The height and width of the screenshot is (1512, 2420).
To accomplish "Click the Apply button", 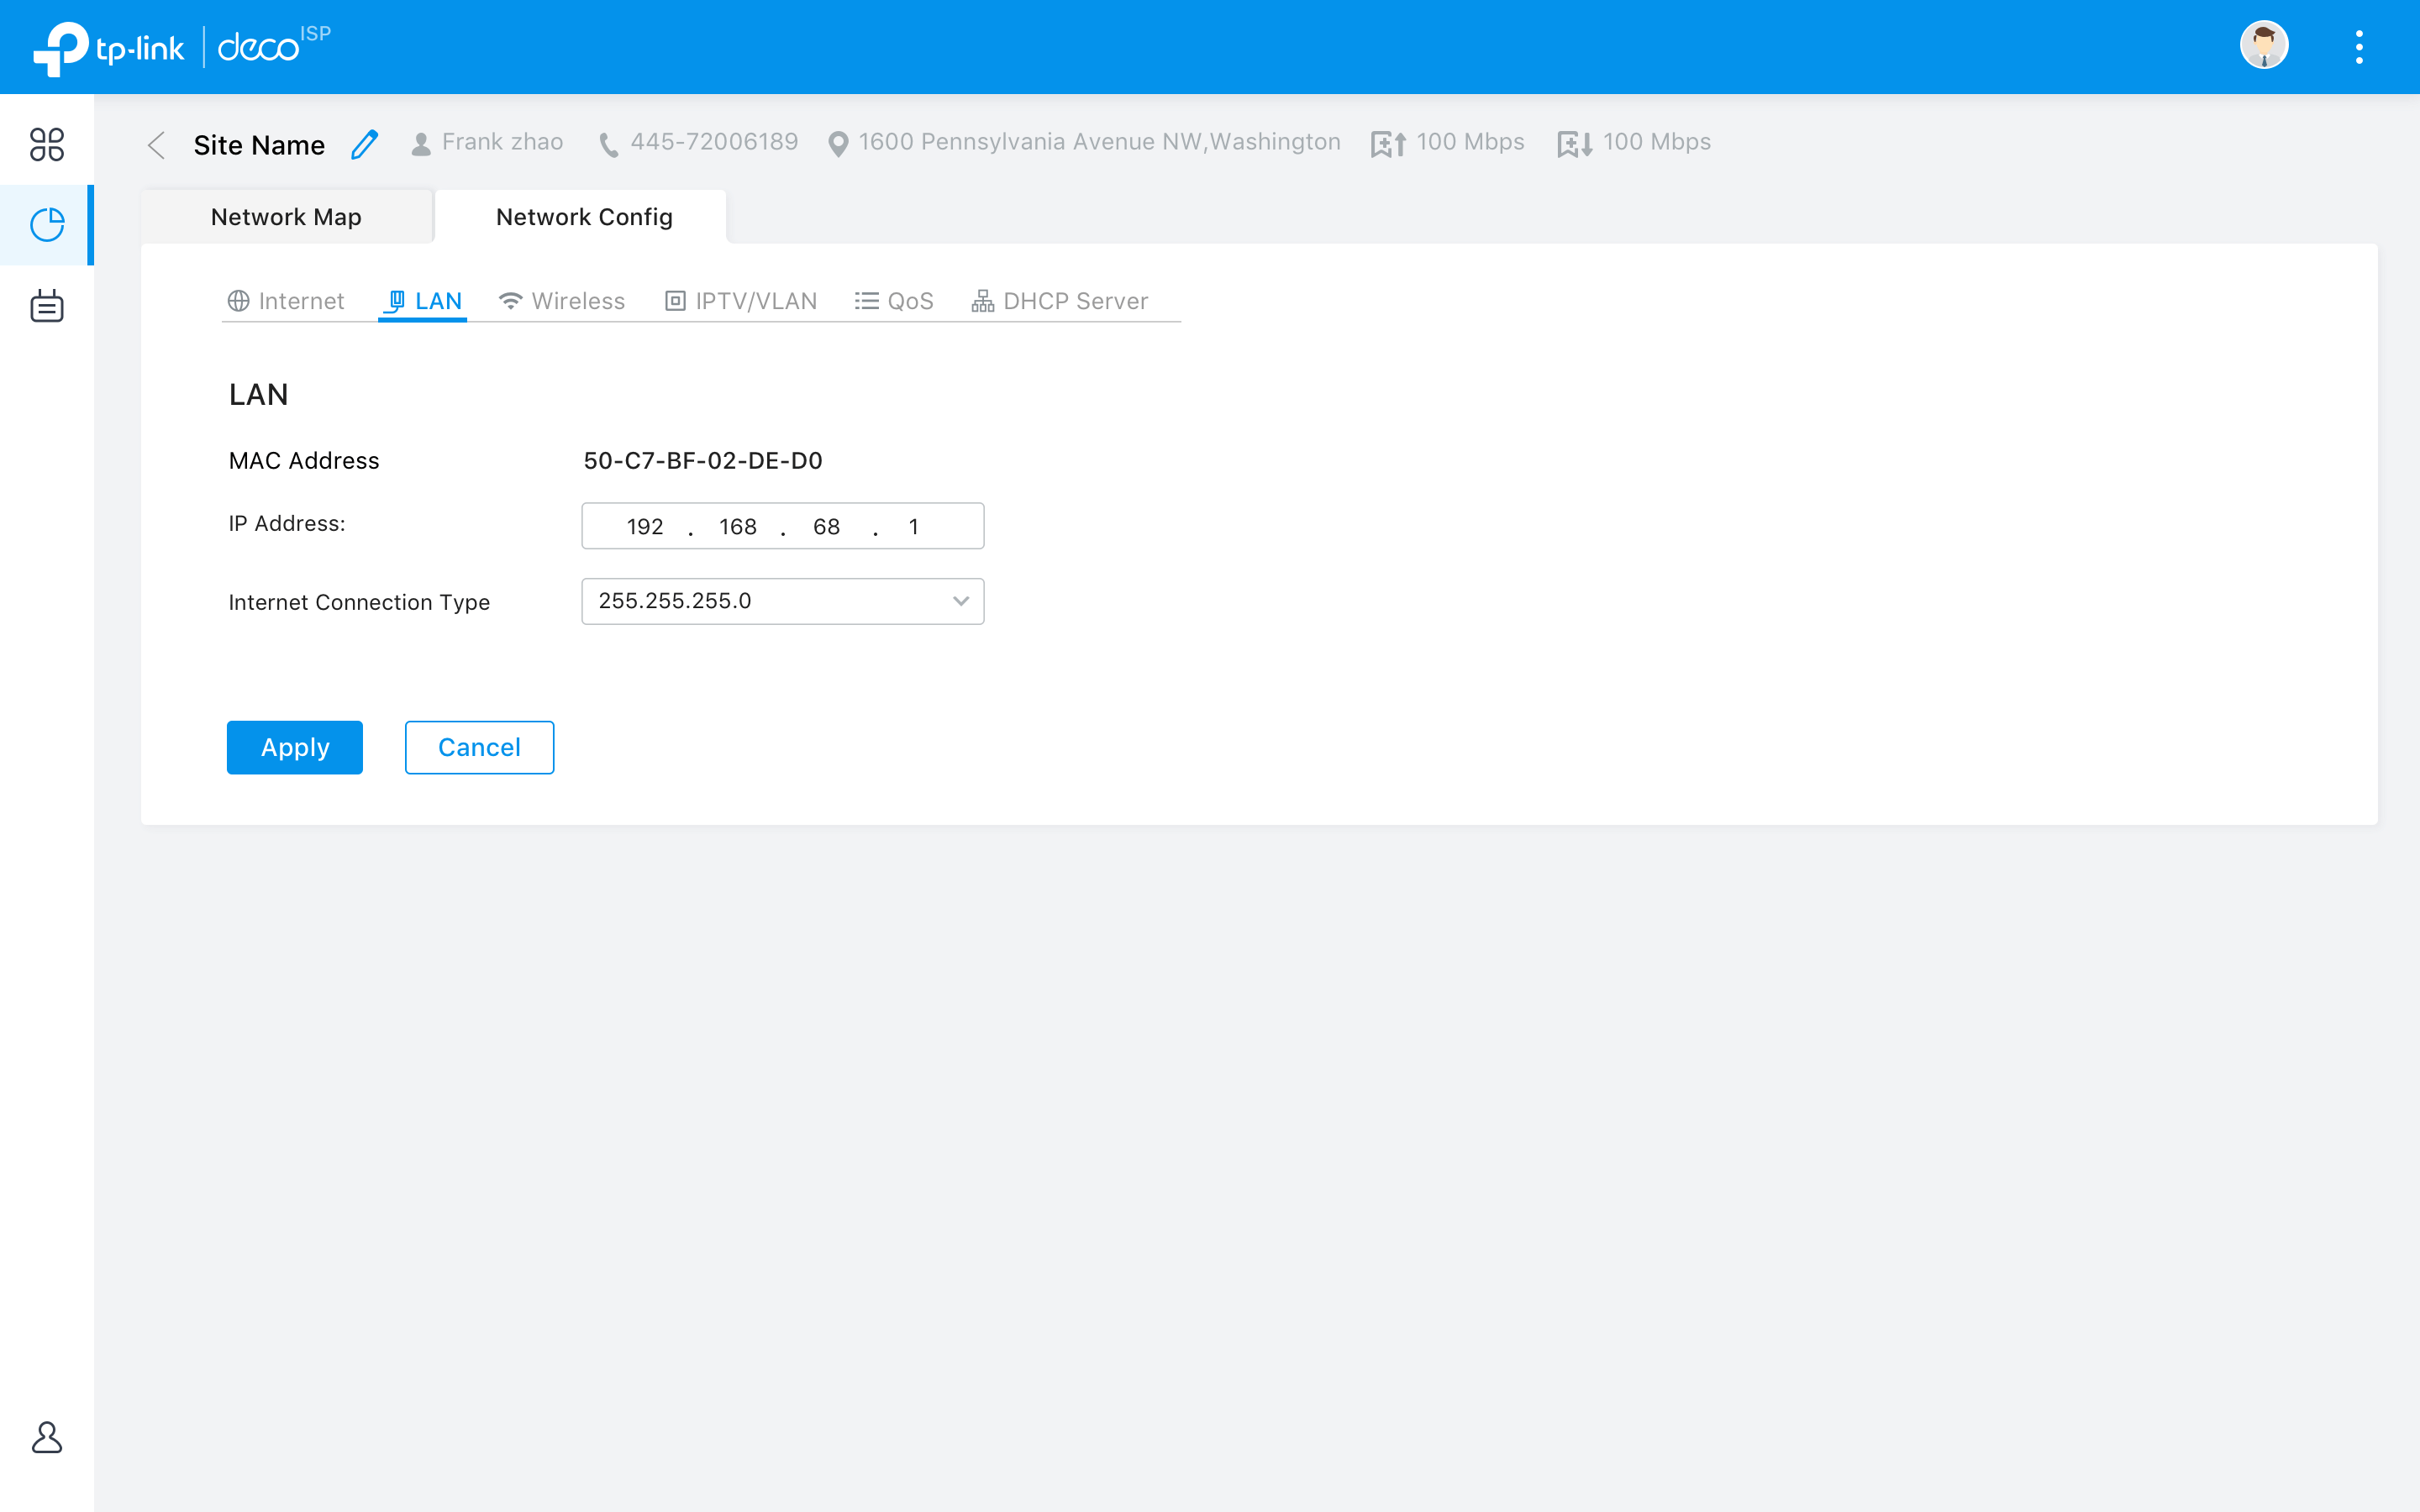I will click(x=295, y=747).
